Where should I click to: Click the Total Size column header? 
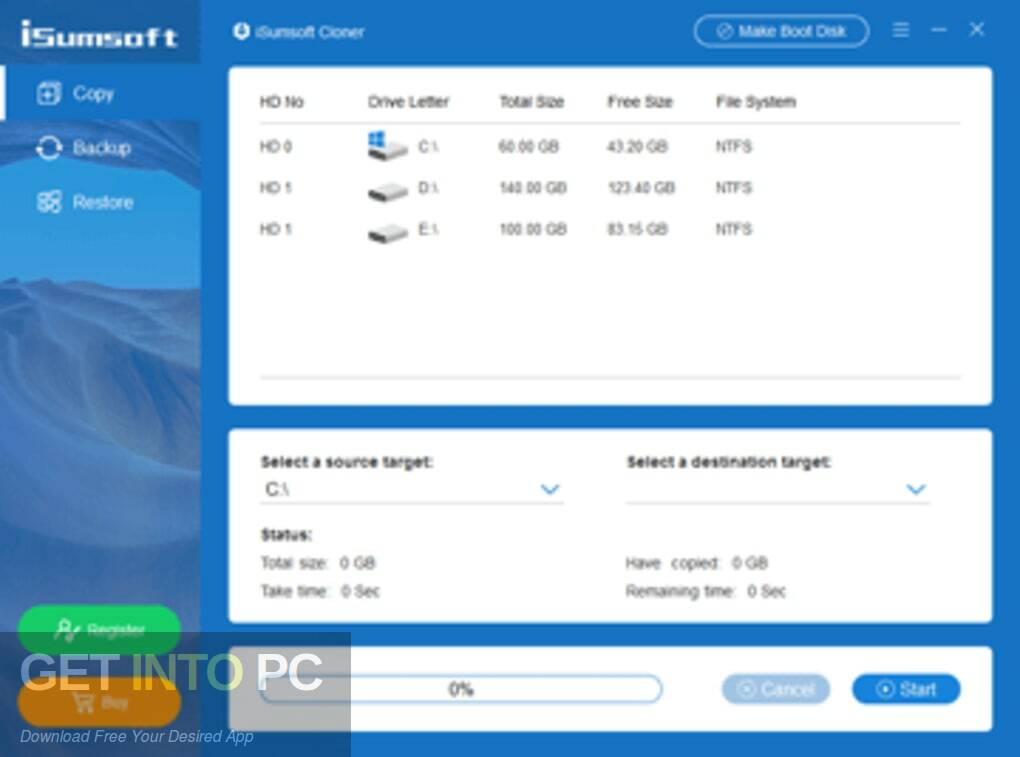click(x=531, y=102)
